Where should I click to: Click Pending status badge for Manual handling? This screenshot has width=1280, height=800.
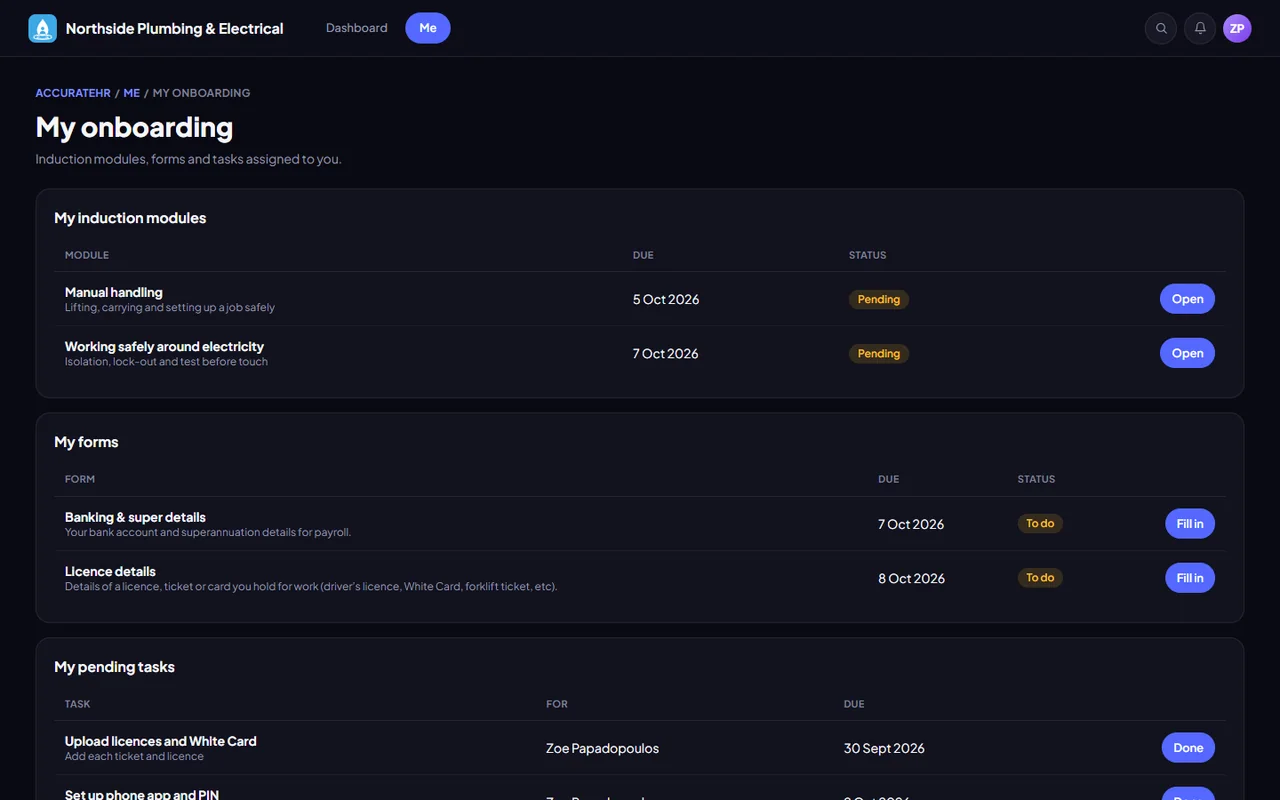click(879, 299)
